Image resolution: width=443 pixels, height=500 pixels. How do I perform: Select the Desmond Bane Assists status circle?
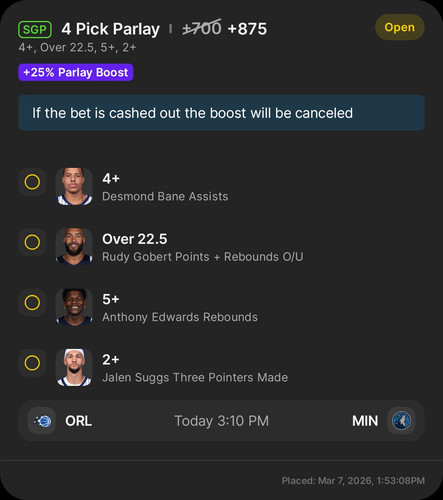[32, 182]
